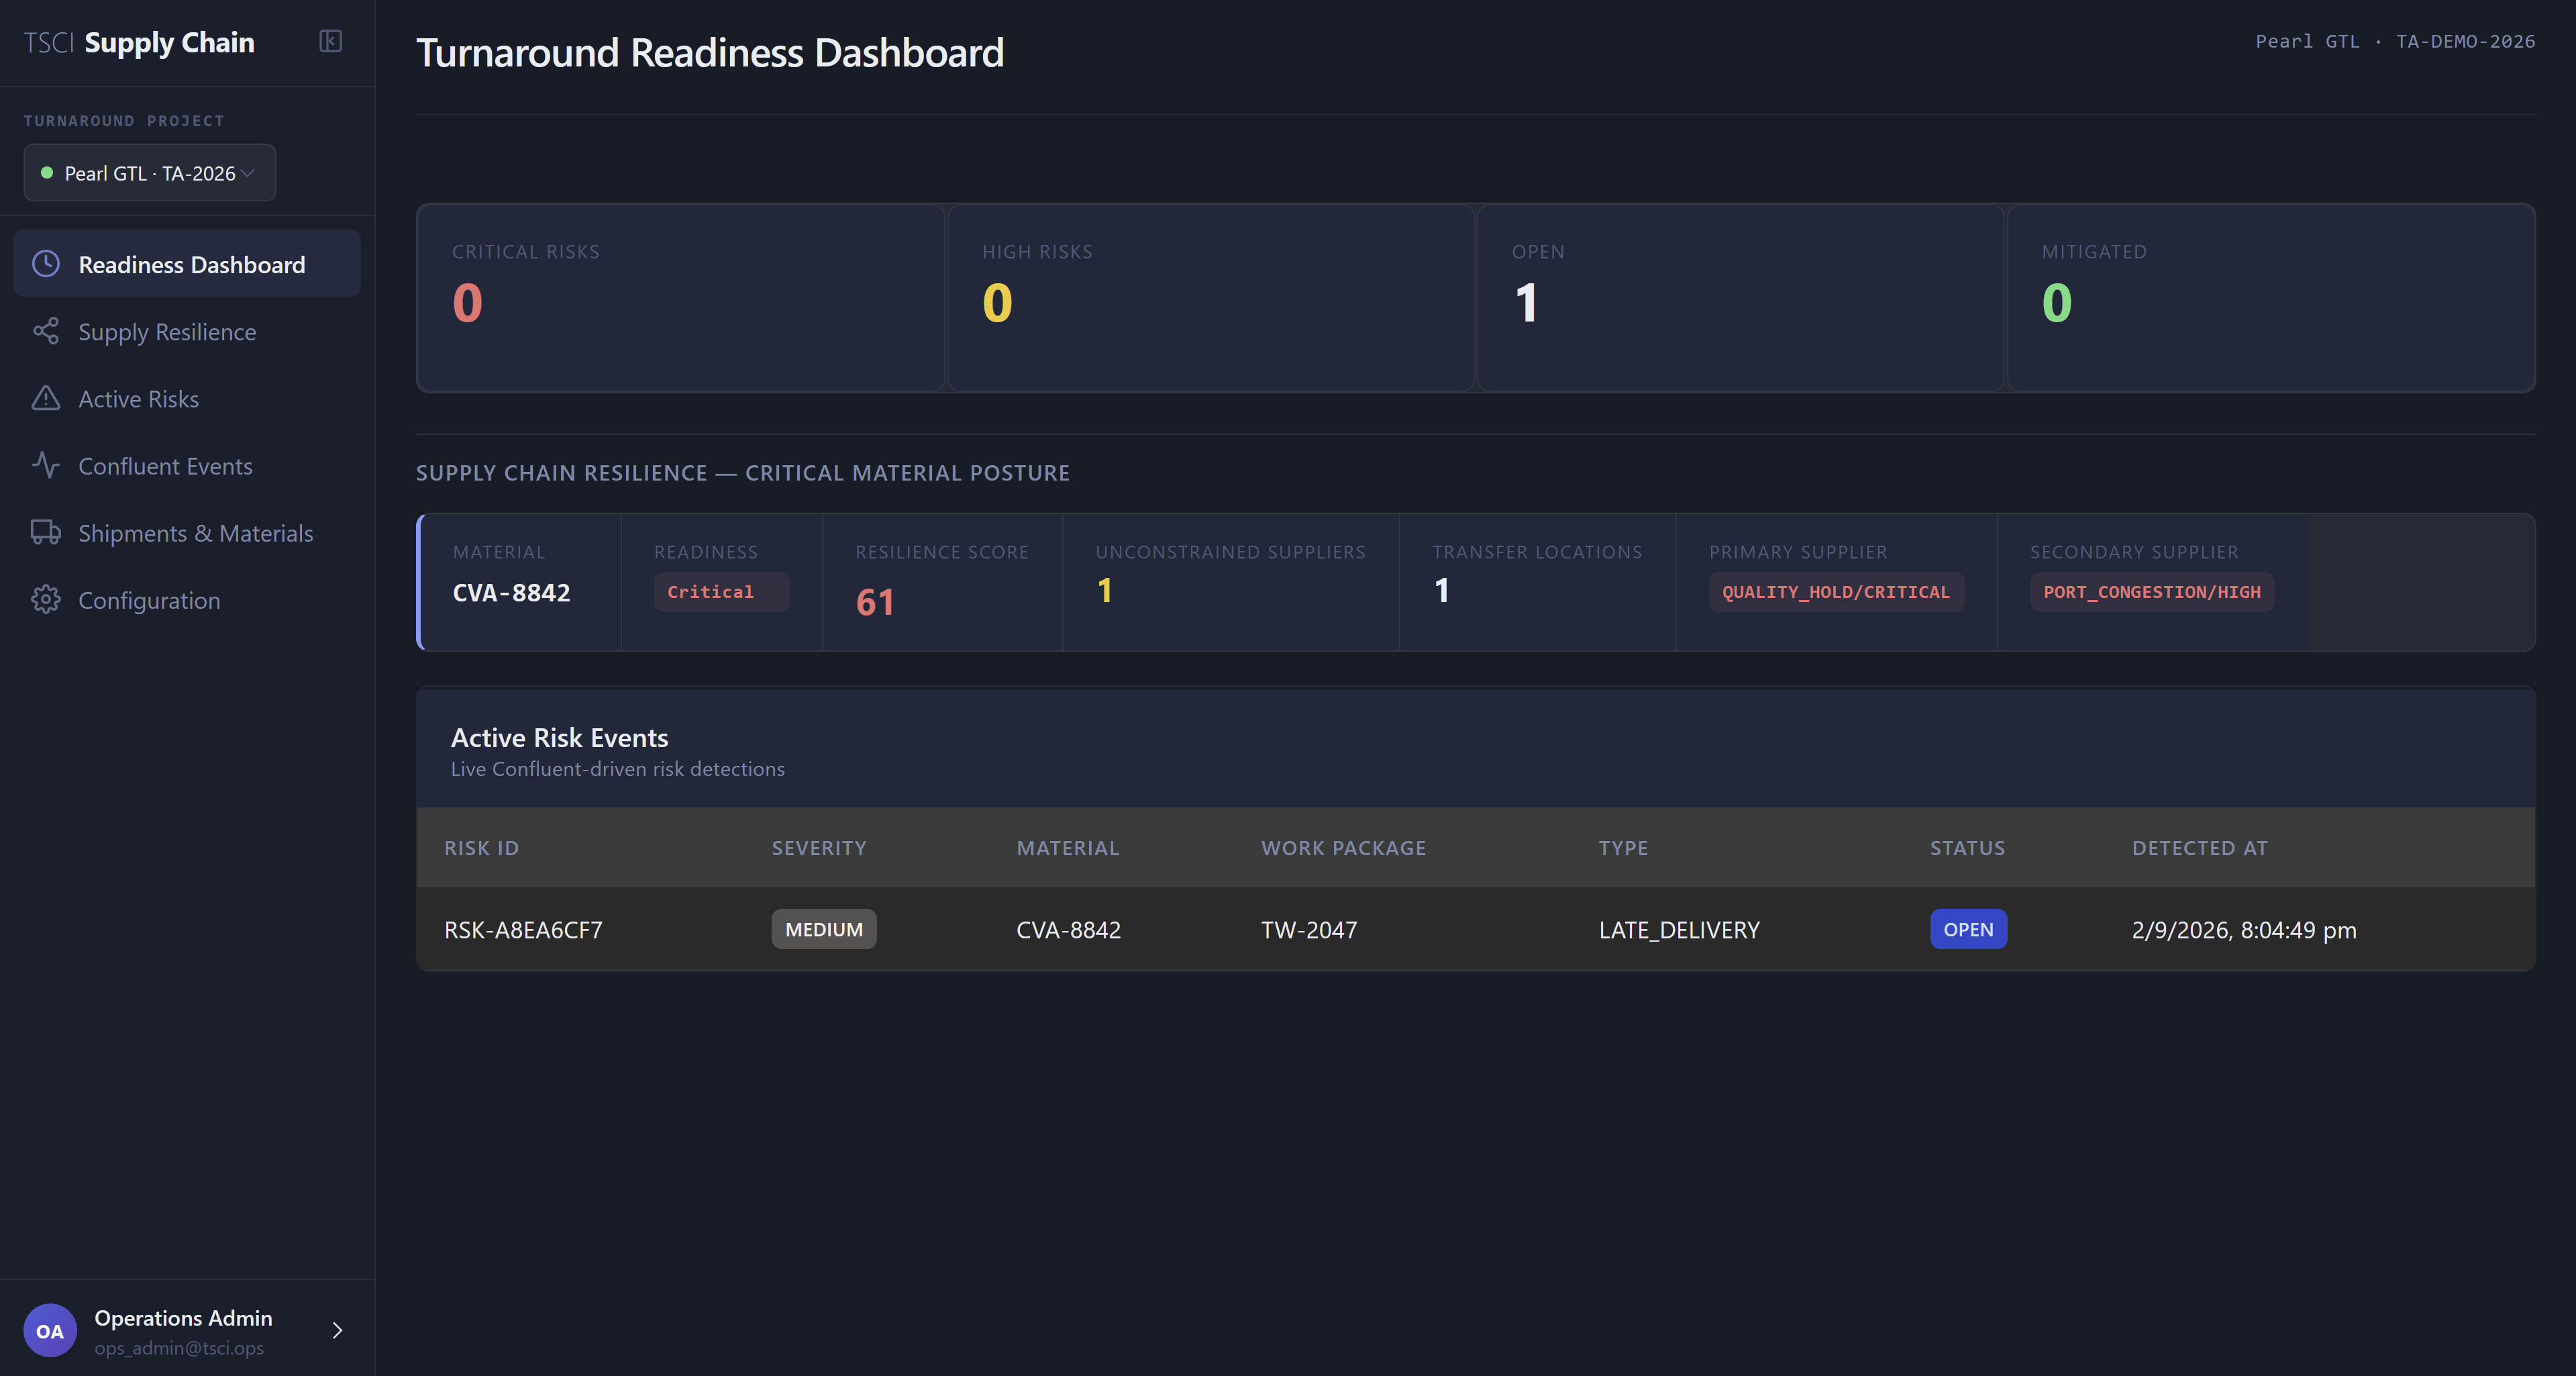Select the High Risks summary card
Viewport: 2576px width, 1376px height.
1211,298
